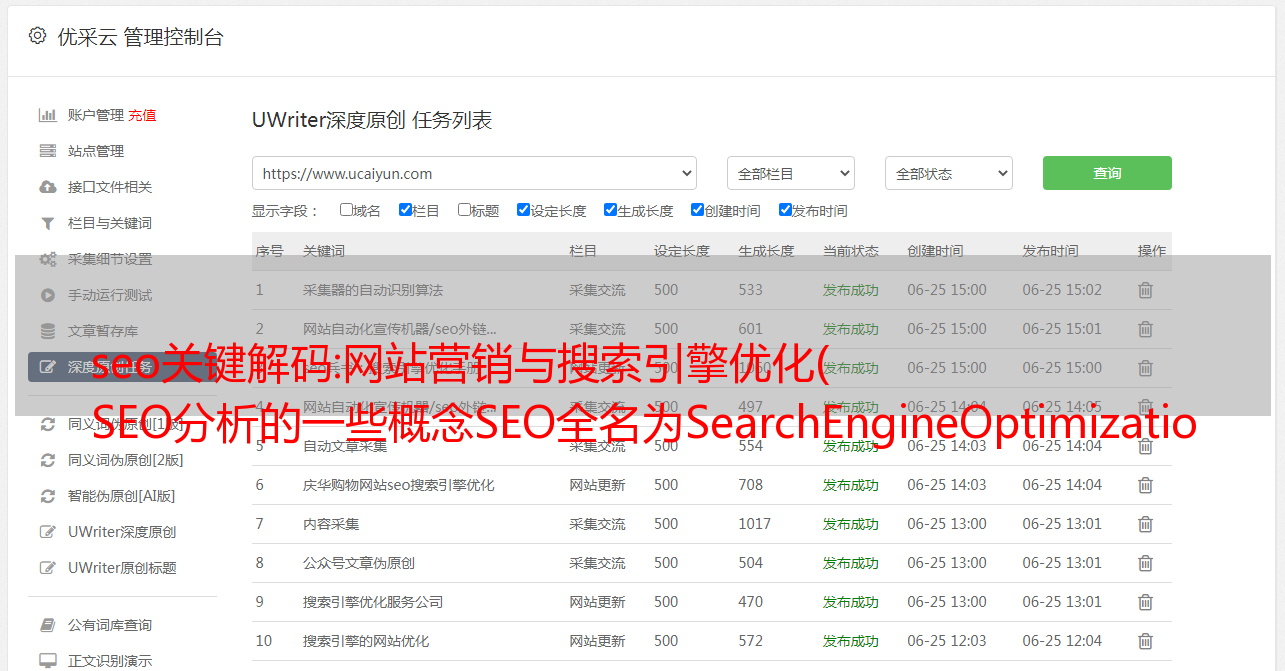1285x671 pixels.
Task: Click the 接口文件相关 cloud upload icon
Action: click(47, 187)
